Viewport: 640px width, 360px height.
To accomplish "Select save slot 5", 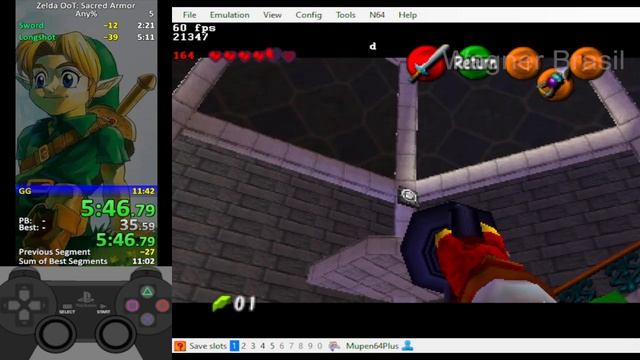I will (x=272, y=346).
